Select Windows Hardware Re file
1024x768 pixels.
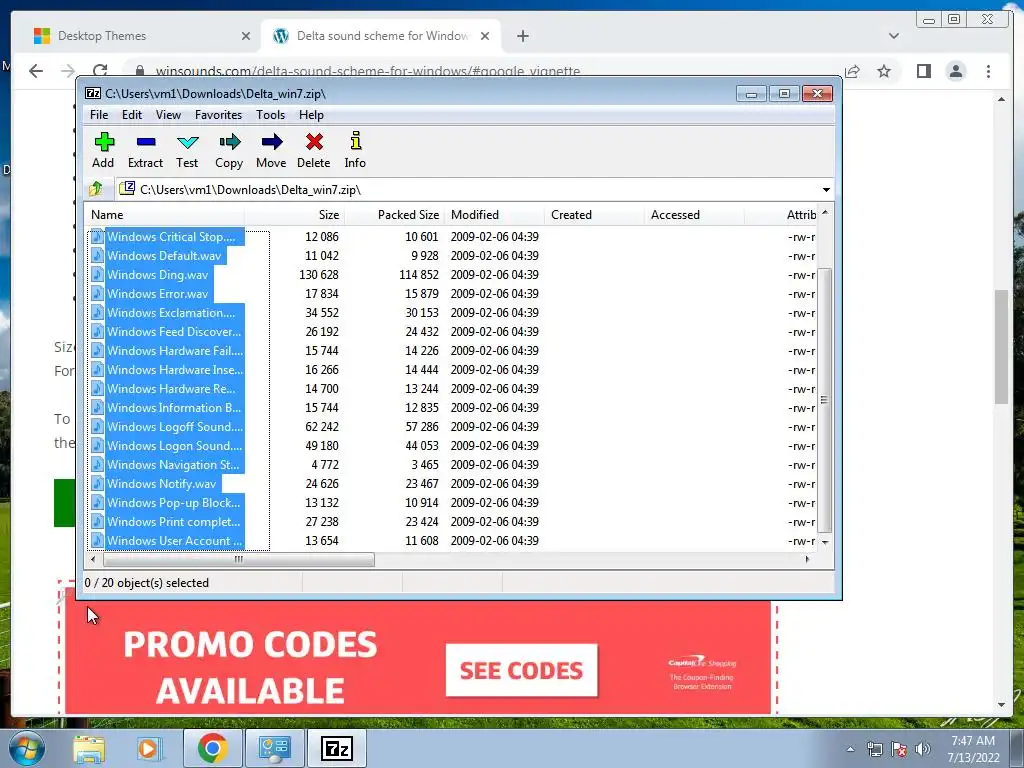click(x=167, y=388)
